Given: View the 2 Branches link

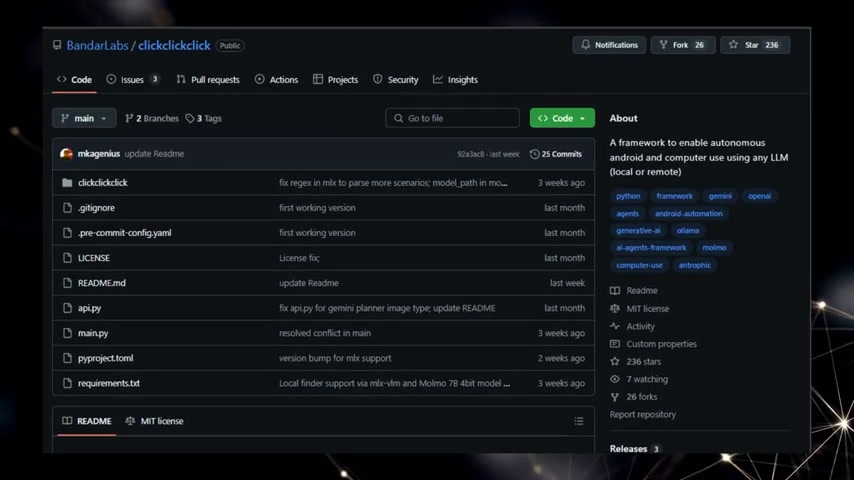Looking at the screenshot, I should click(152, 118).
